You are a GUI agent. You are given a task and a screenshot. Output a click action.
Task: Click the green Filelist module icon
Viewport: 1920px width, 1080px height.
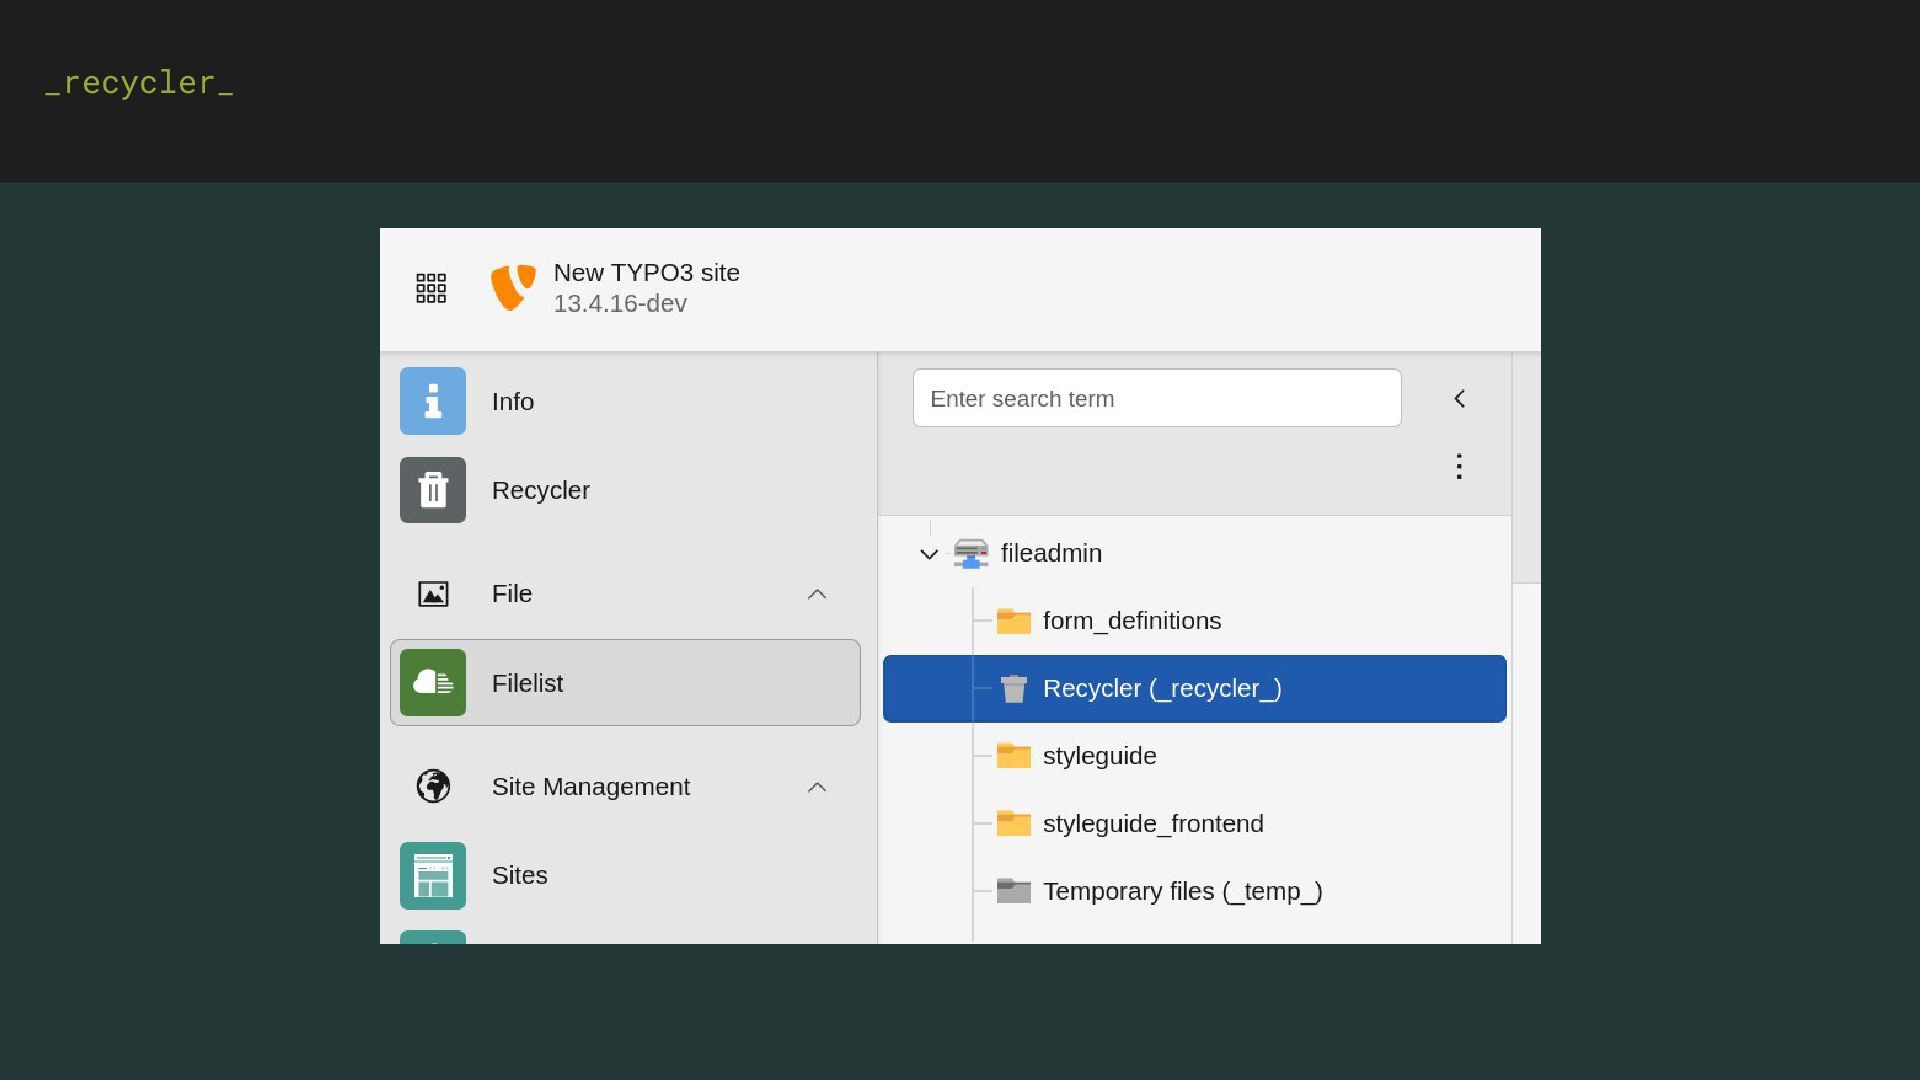pyautogui.click(x=433, y=683)
